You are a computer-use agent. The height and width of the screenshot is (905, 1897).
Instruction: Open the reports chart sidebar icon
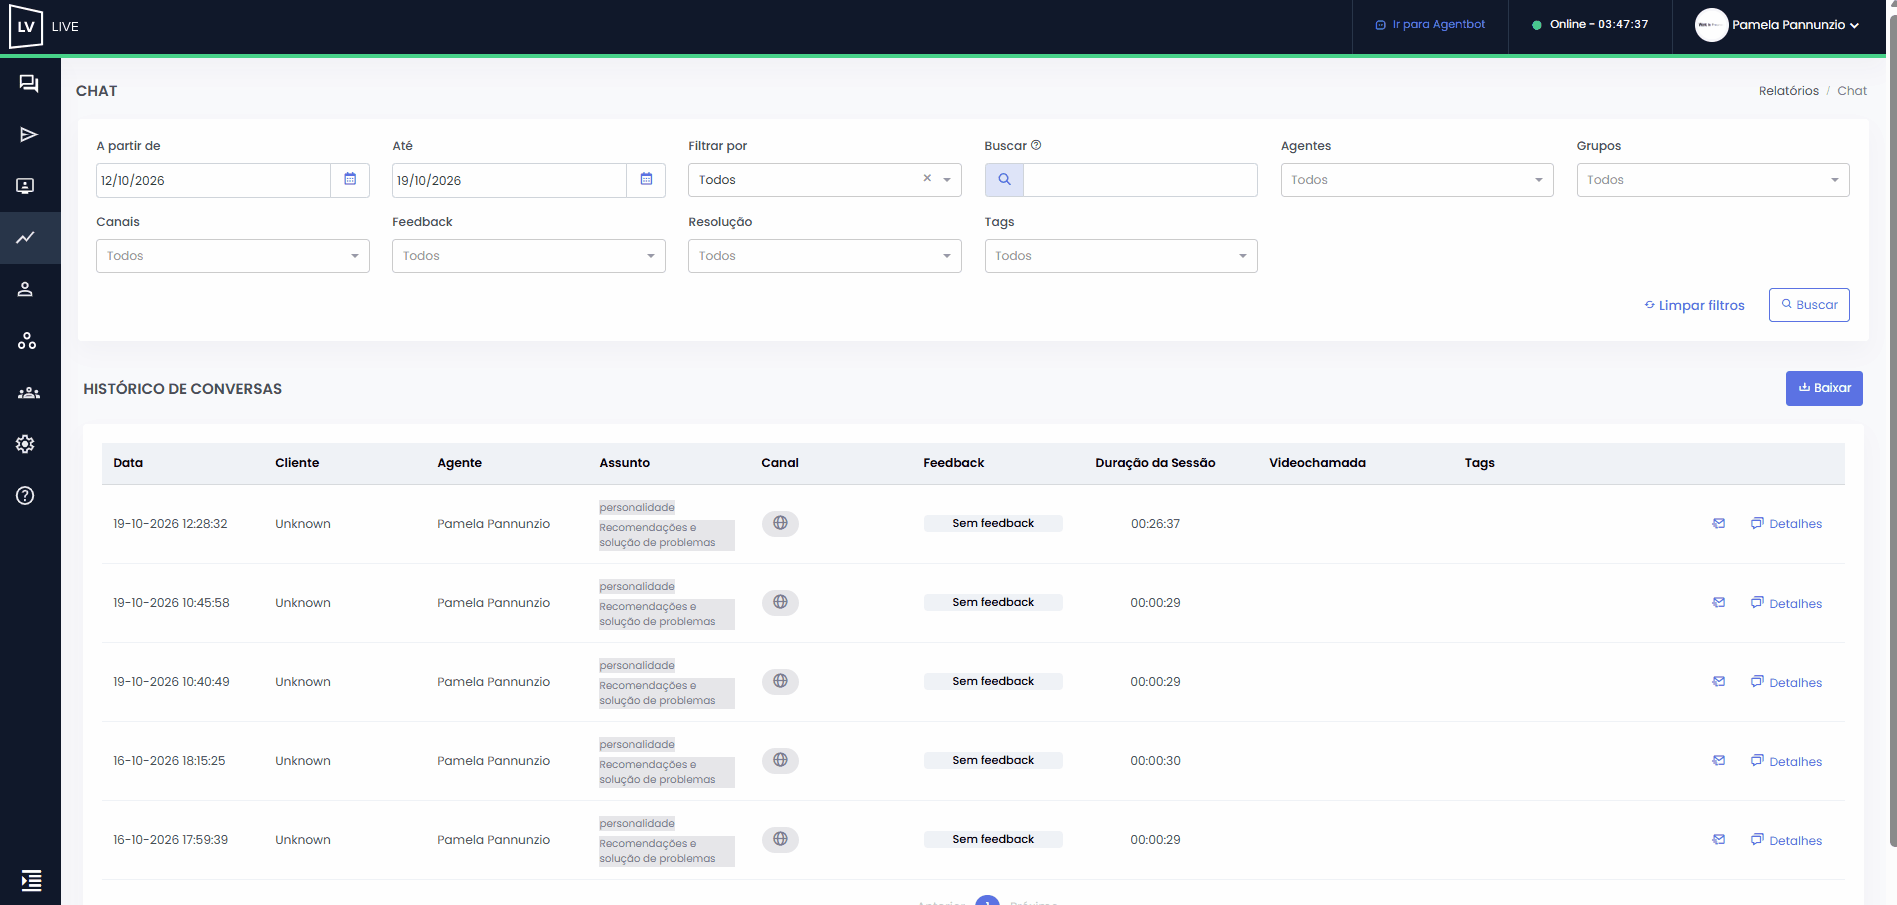coord(26,238)
